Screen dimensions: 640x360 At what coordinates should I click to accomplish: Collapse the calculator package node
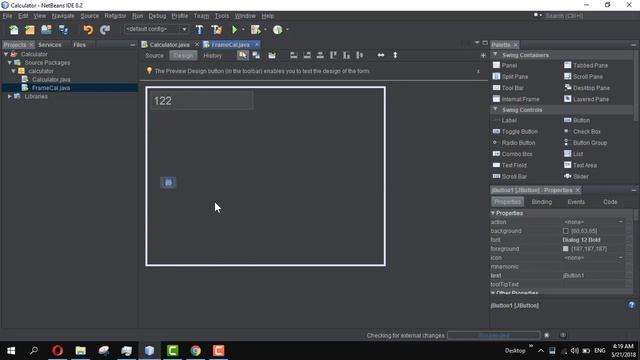point(13,71)
